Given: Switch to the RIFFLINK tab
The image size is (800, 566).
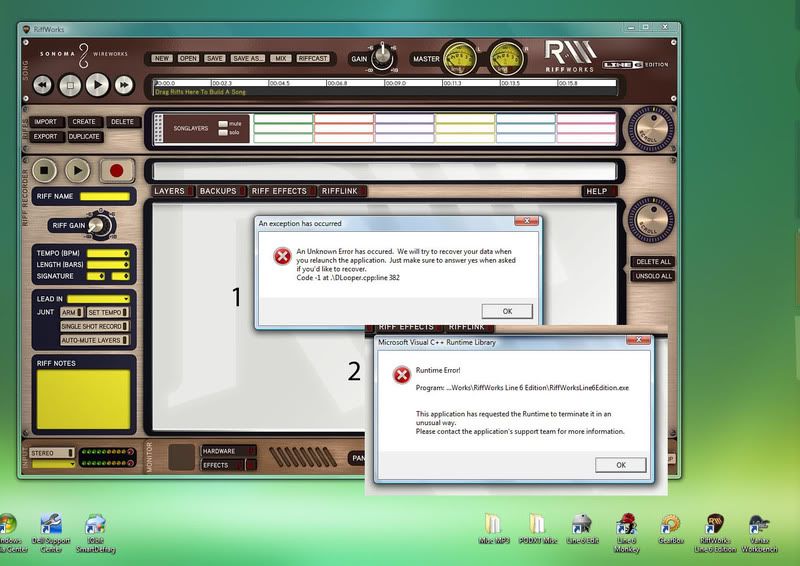Looking at the screenshot, I should point(343,191).
